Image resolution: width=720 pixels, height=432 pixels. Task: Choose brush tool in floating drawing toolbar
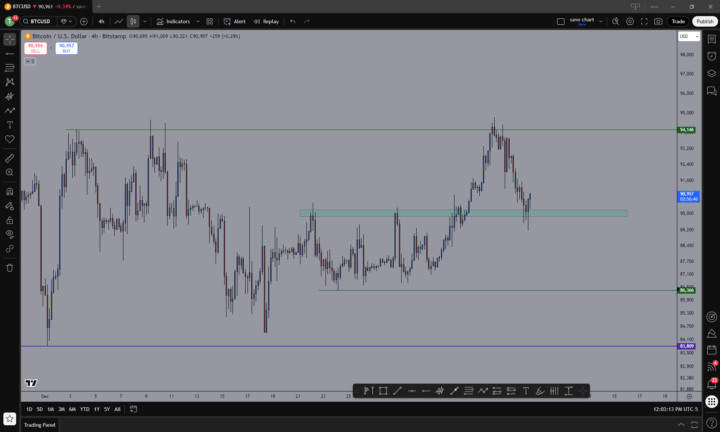tap(540, 391)
